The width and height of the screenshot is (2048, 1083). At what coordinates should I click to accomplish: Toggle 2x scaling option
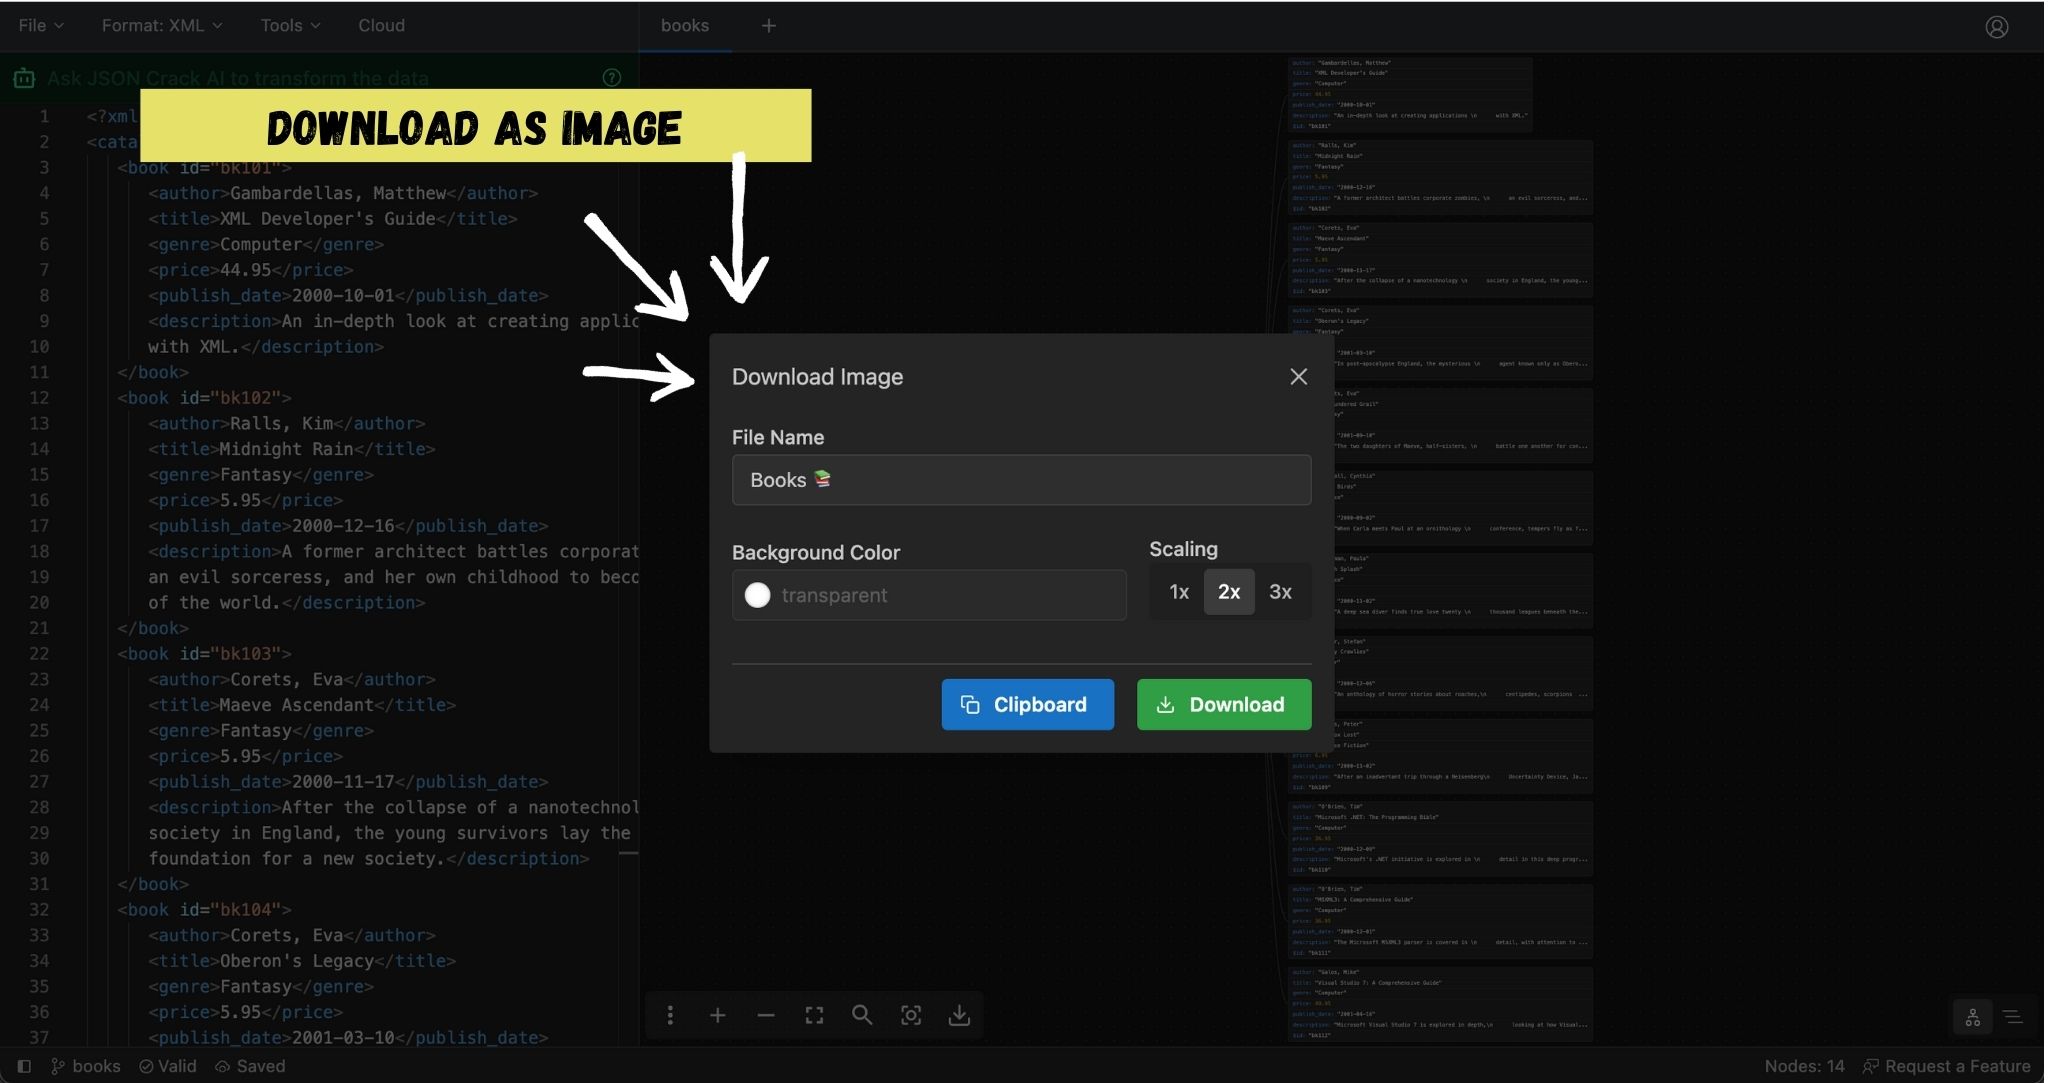(x=1227, y=590)
